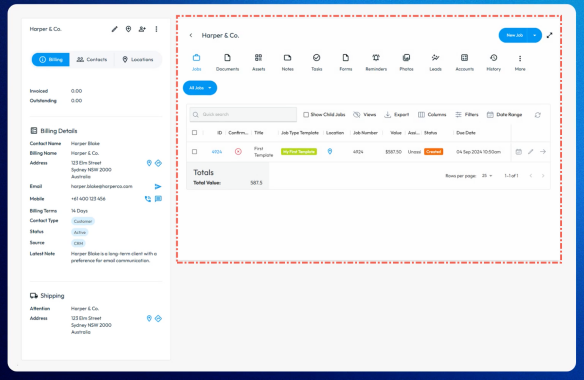The height and width of the screenshot is (380, 584).
Task: Open the More tab menu
Action: 520,62
